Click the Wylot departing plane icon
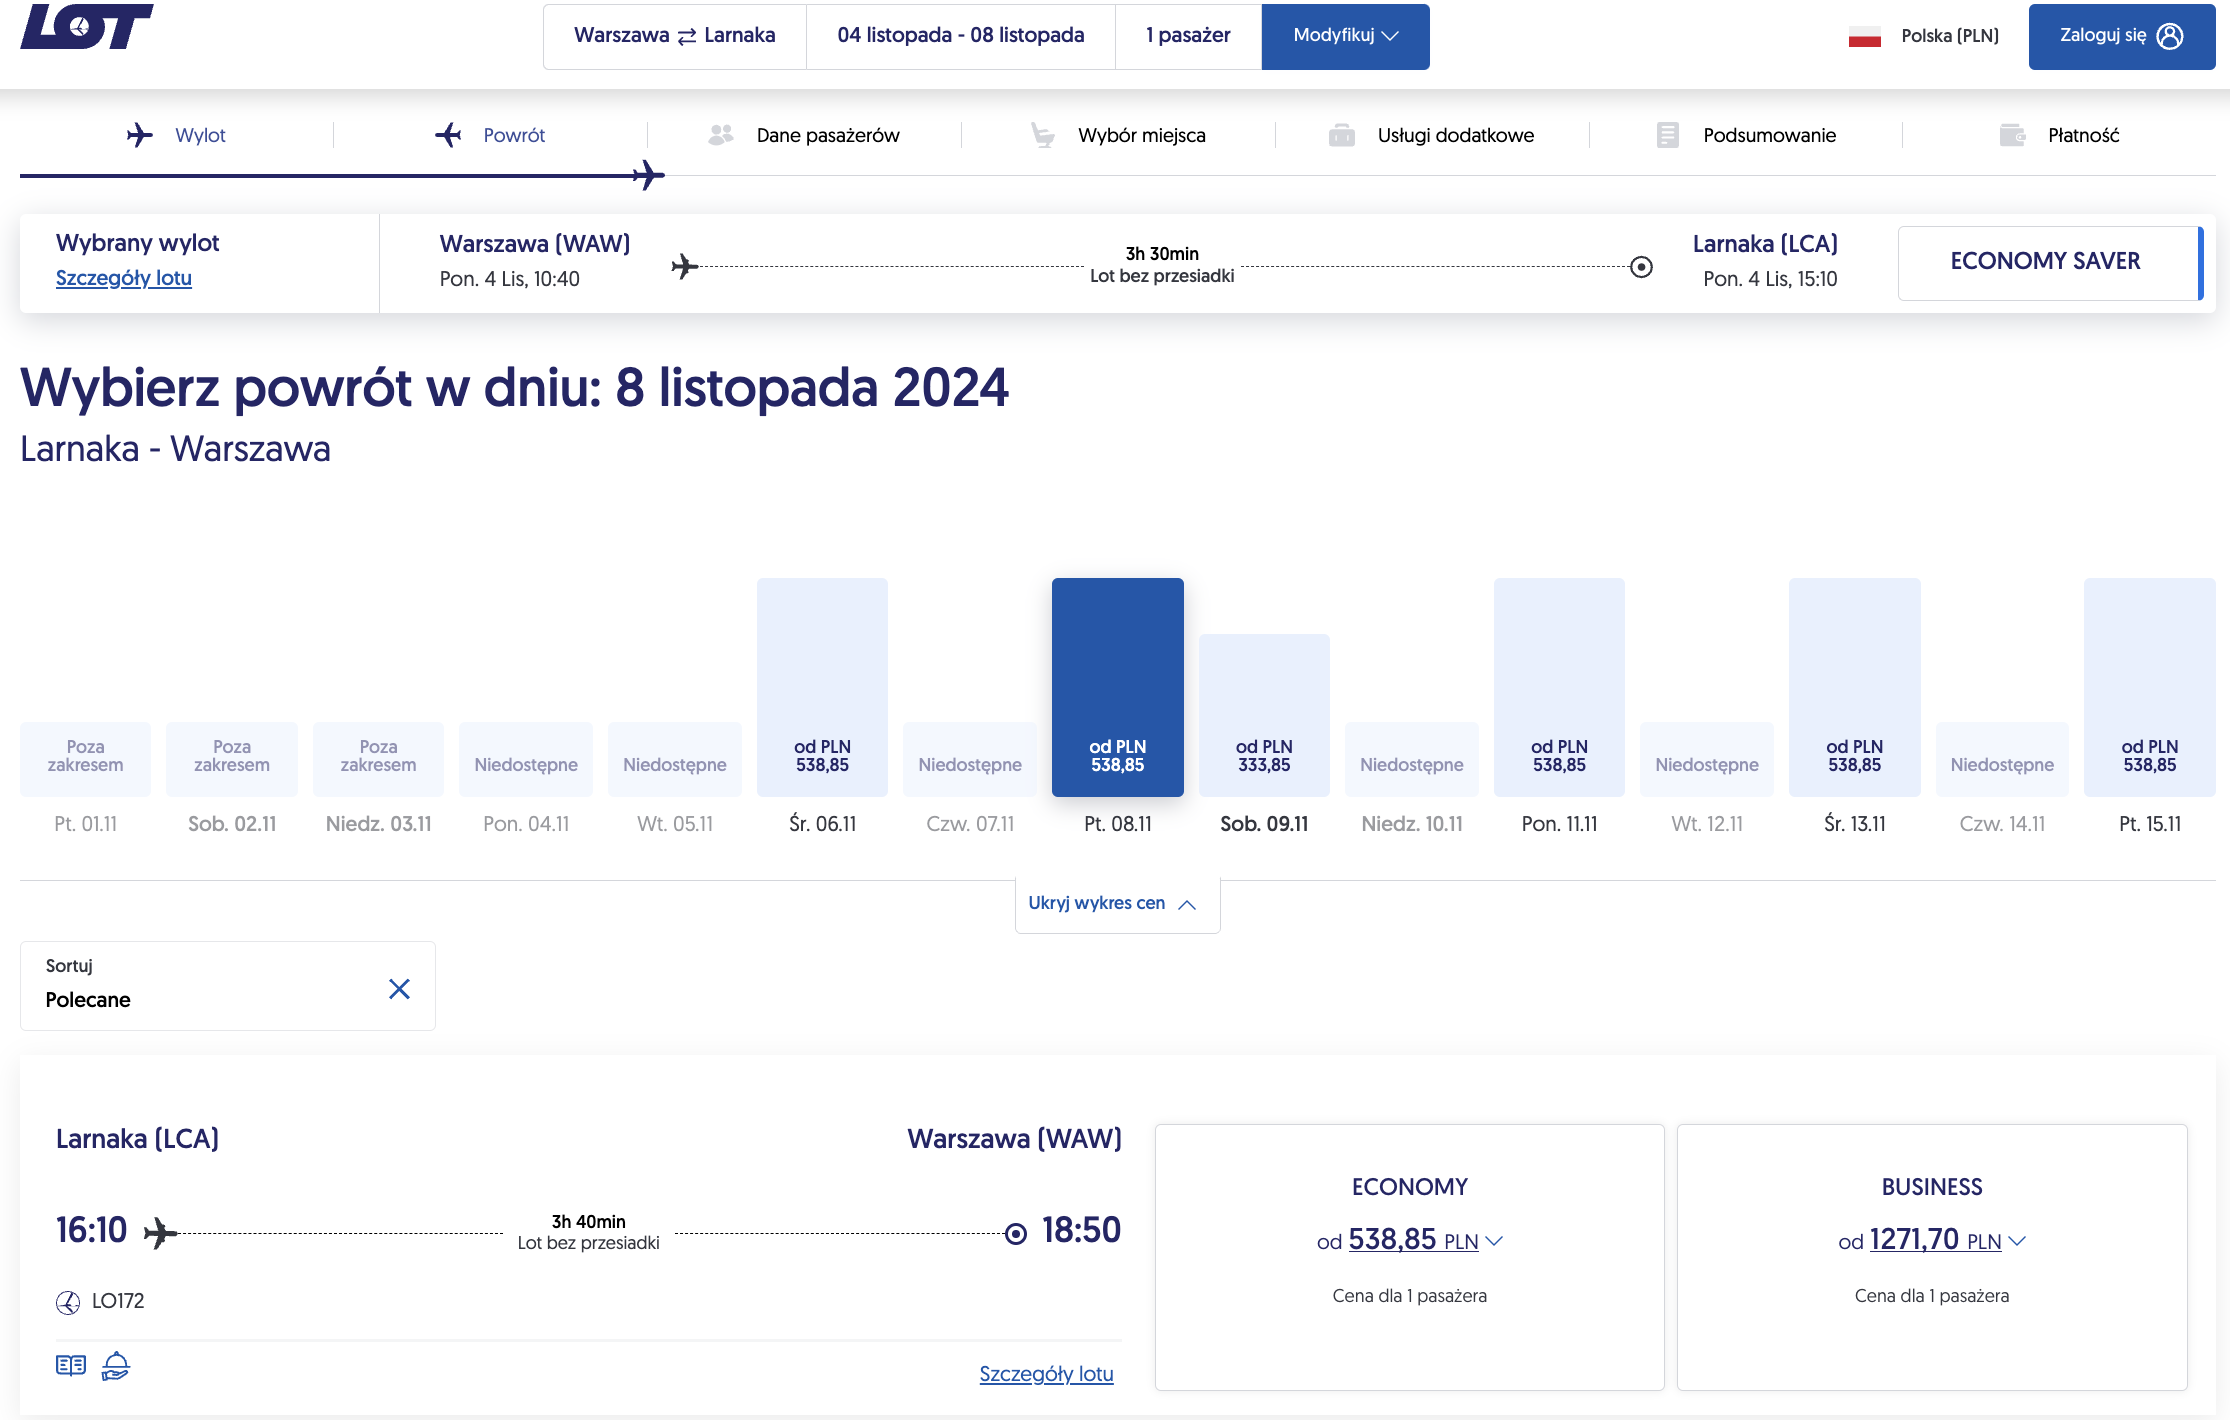2230x1420 pixels. [140, 135]
